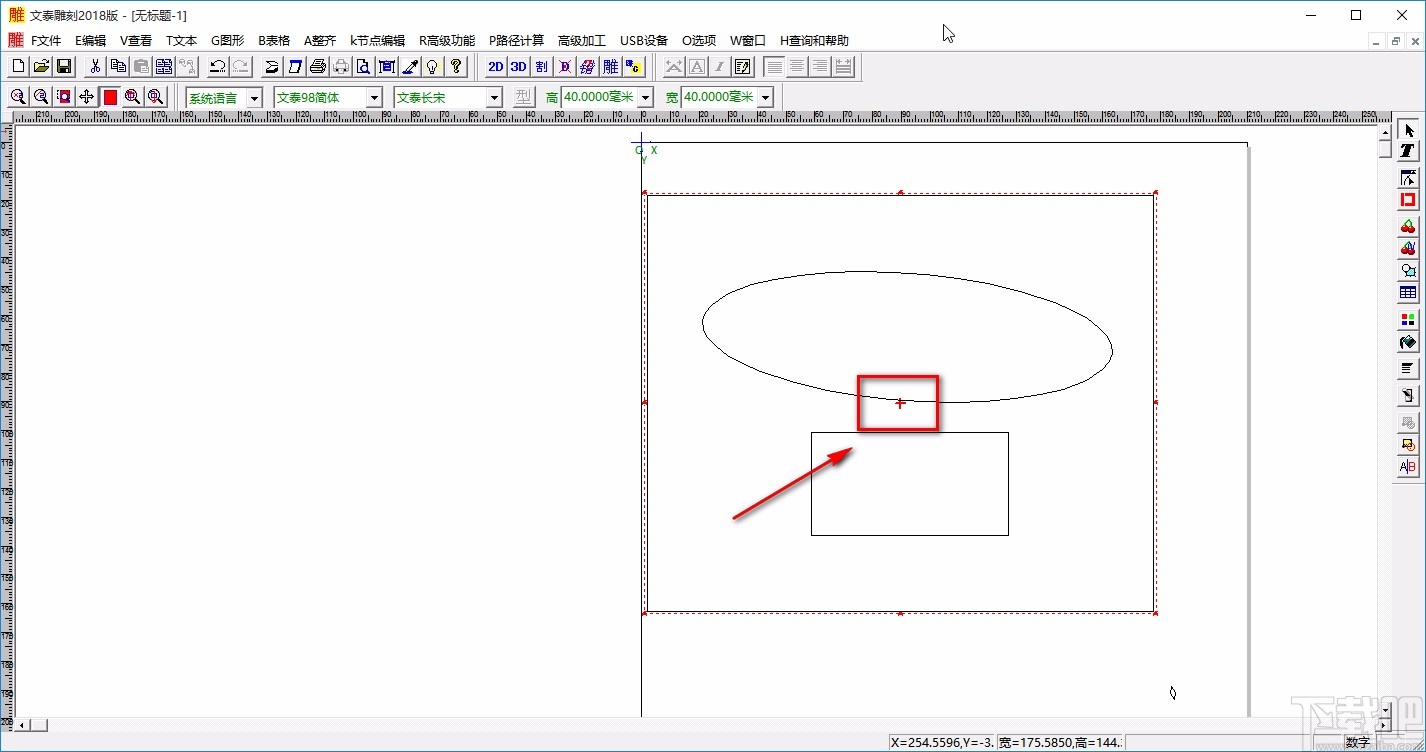Open the O选项 menu
Screen dimensions: 1426x752
click(x=699, y=41)
